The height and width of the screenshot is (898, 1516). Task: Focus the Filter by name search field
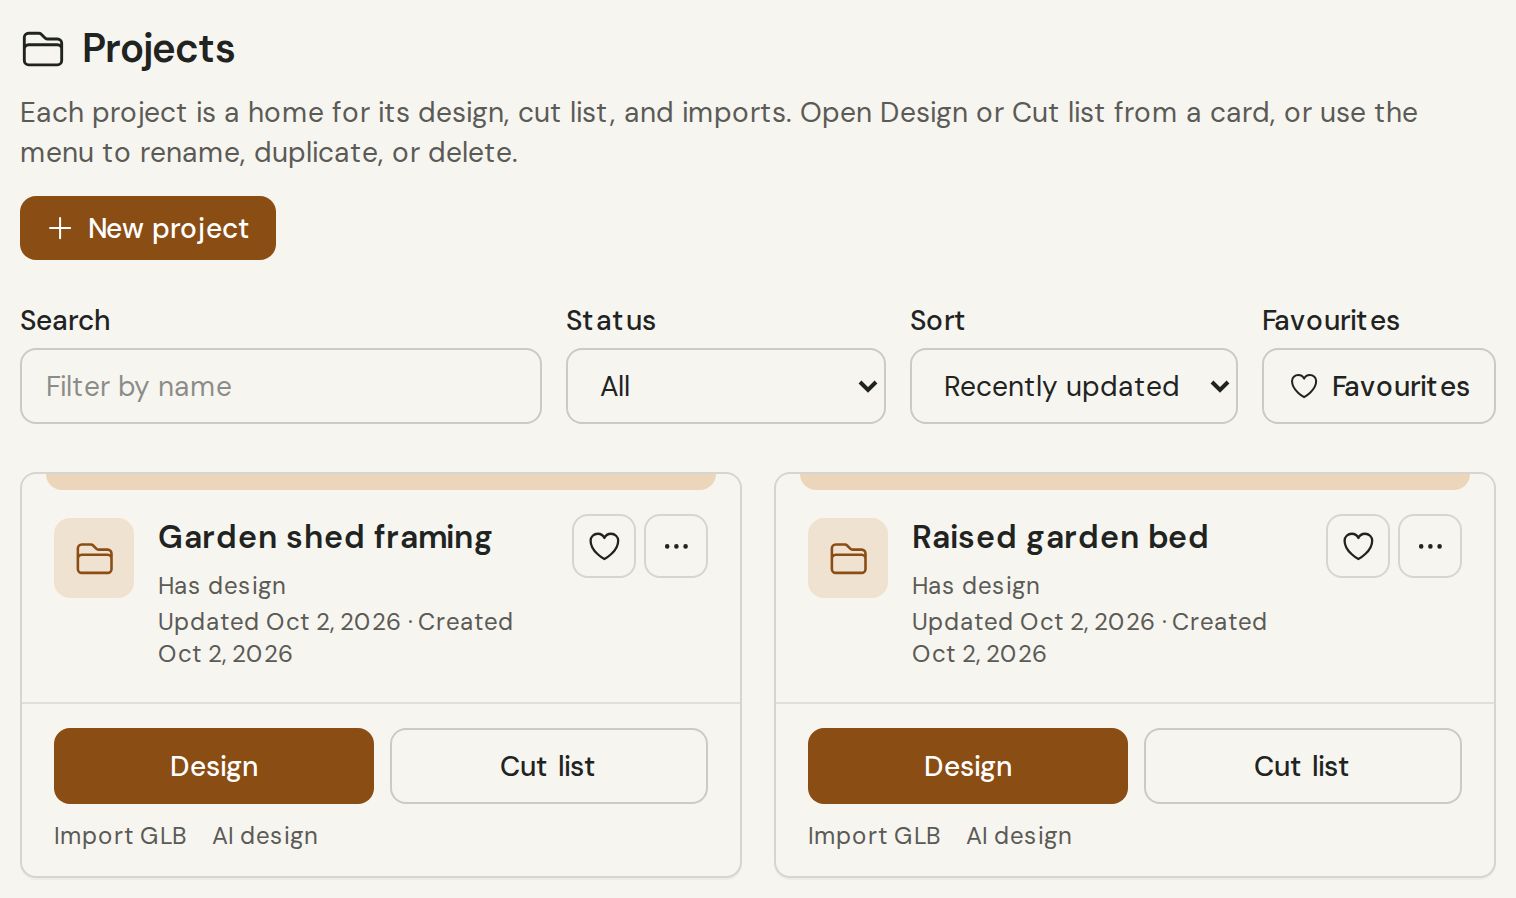click(281, 386)
